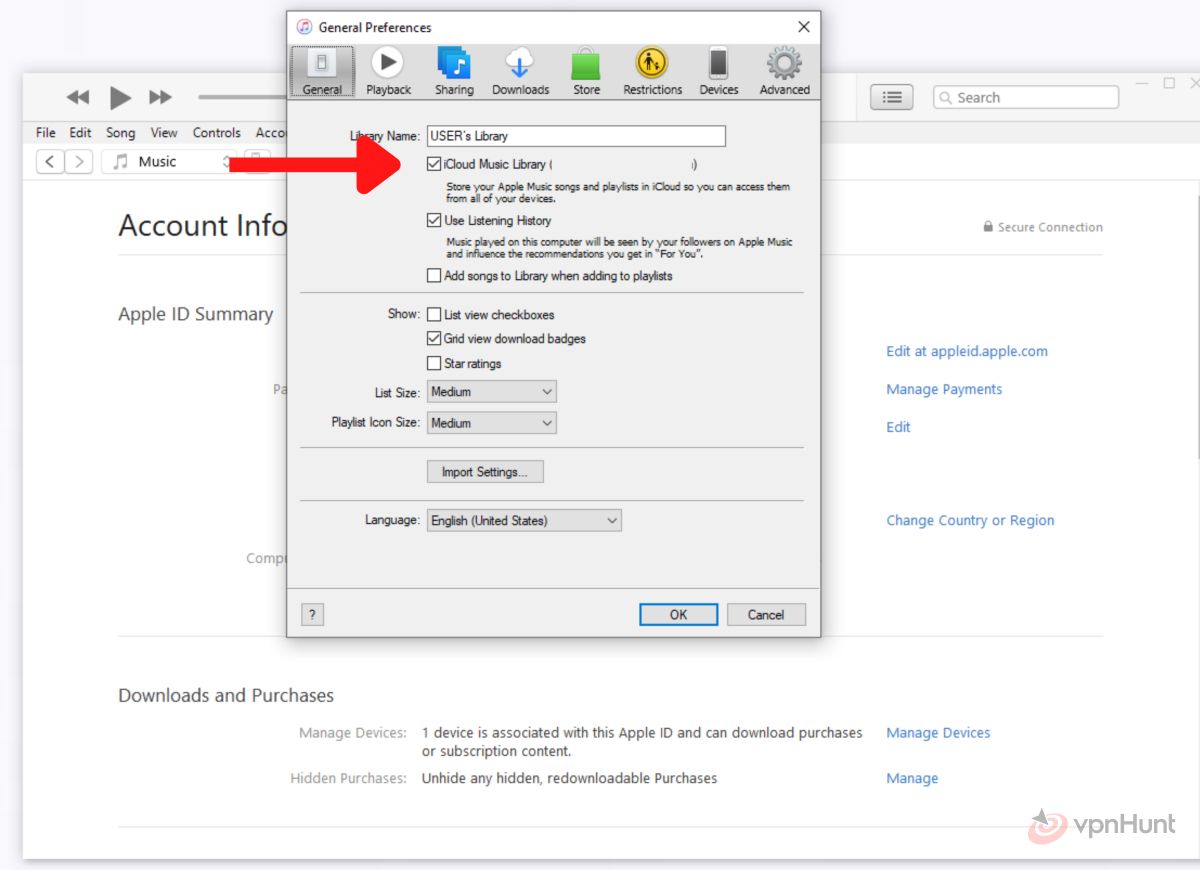Open the help question mark button

[312, 615]
